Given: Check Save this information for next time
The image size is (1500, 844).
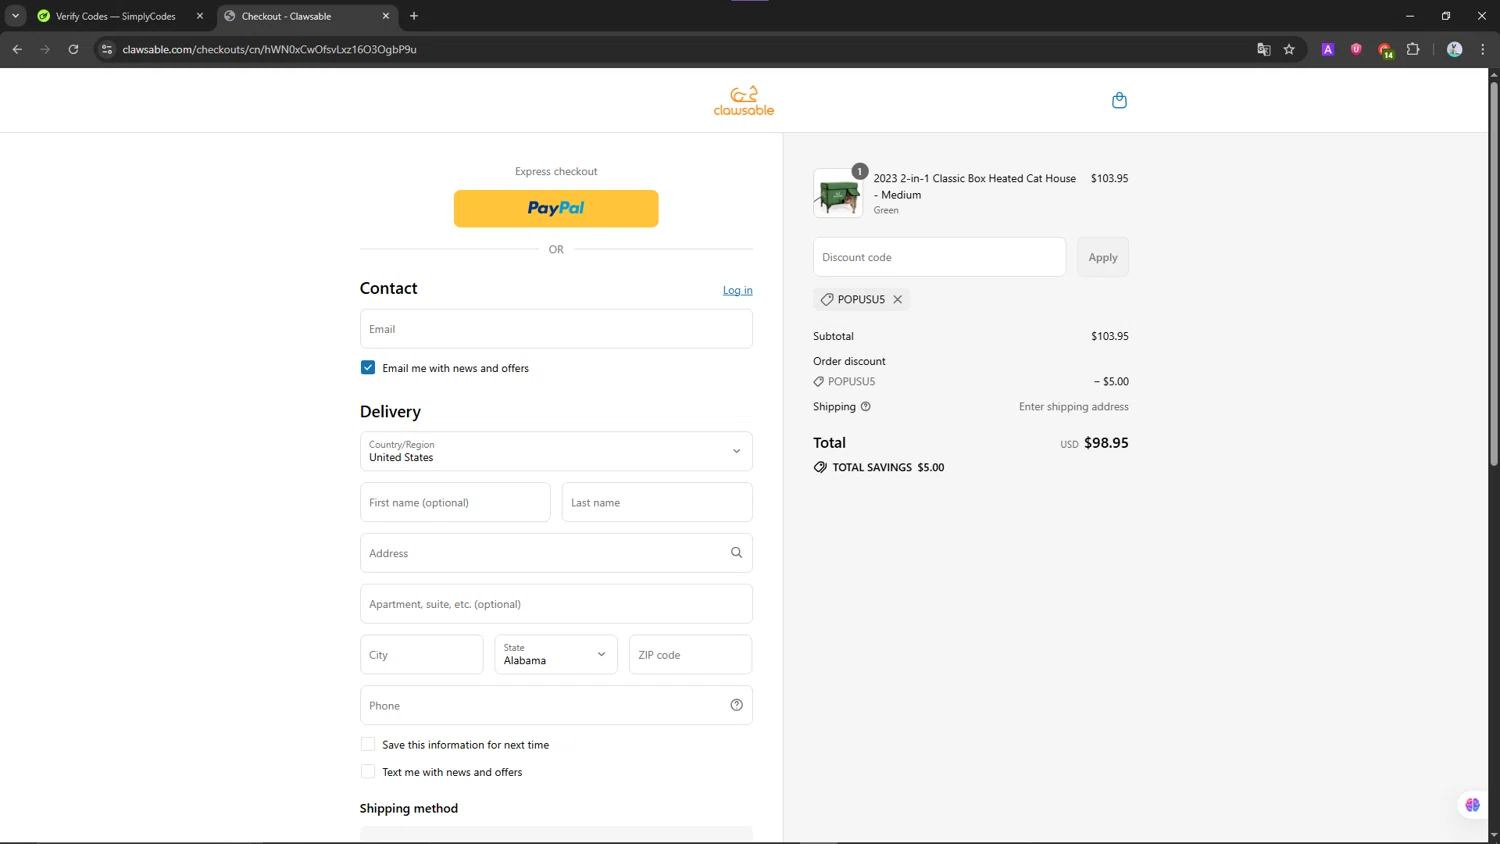Looking at the screenshot, I should pos(368,745).
